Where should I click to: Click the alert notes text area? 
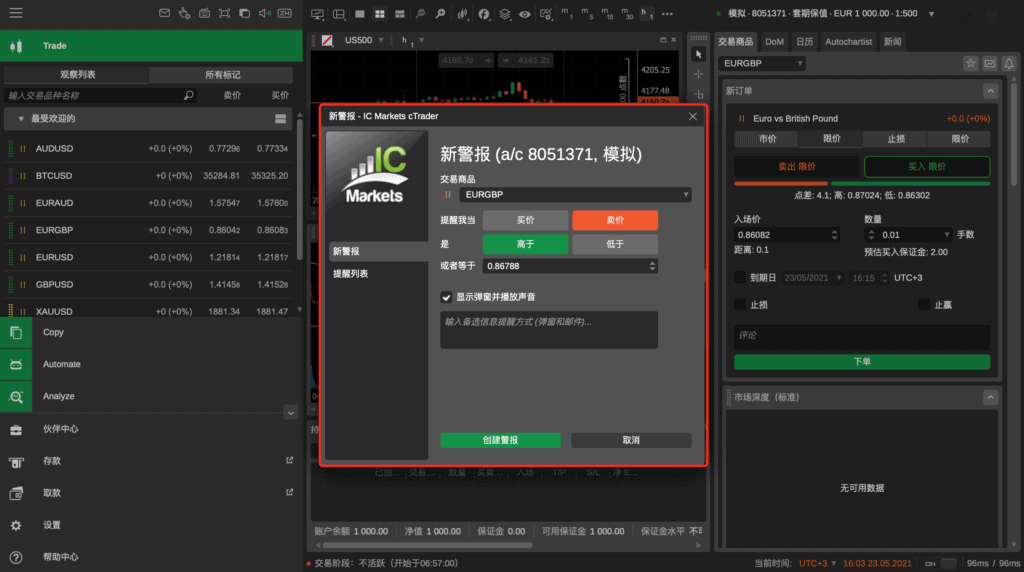click(549, 330)
